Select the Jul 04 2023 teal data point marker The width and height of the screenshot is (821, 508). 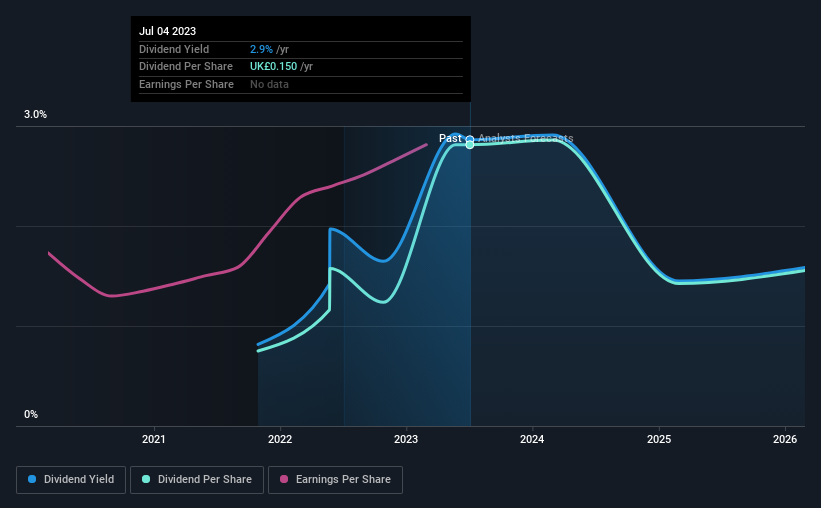[x=470, y=145]
